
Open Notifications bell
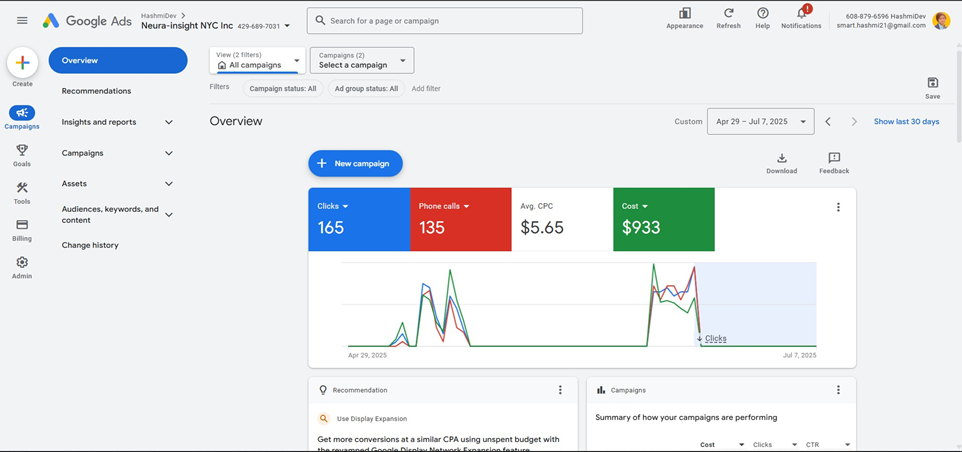[x=801, y=13]
